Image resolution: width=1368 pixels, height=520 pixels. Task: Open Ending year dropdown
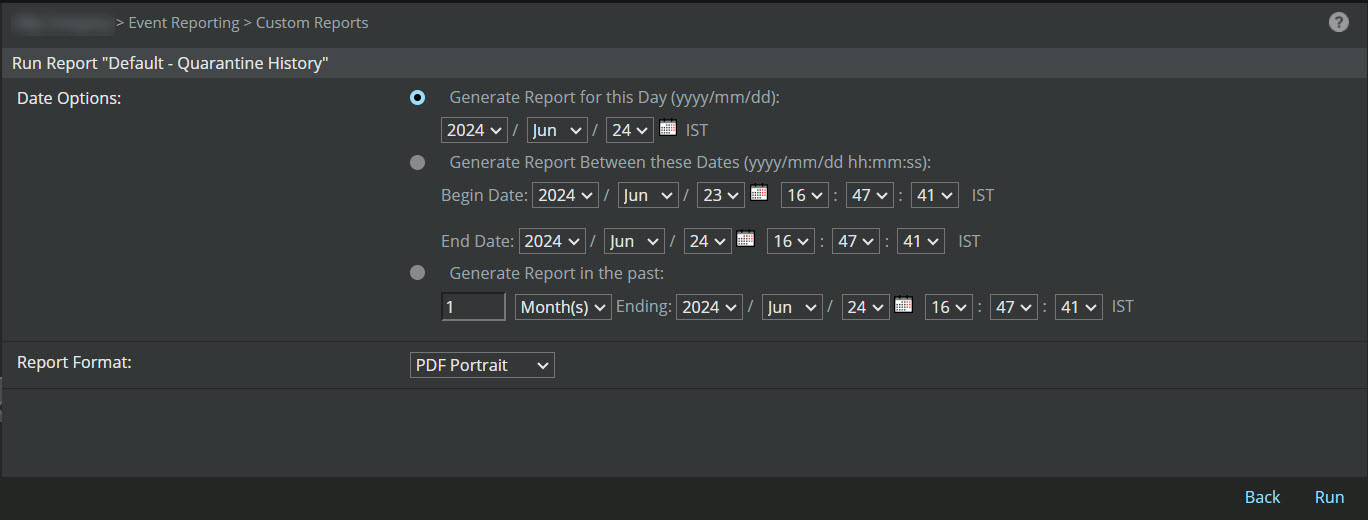(x=709, y=307)
